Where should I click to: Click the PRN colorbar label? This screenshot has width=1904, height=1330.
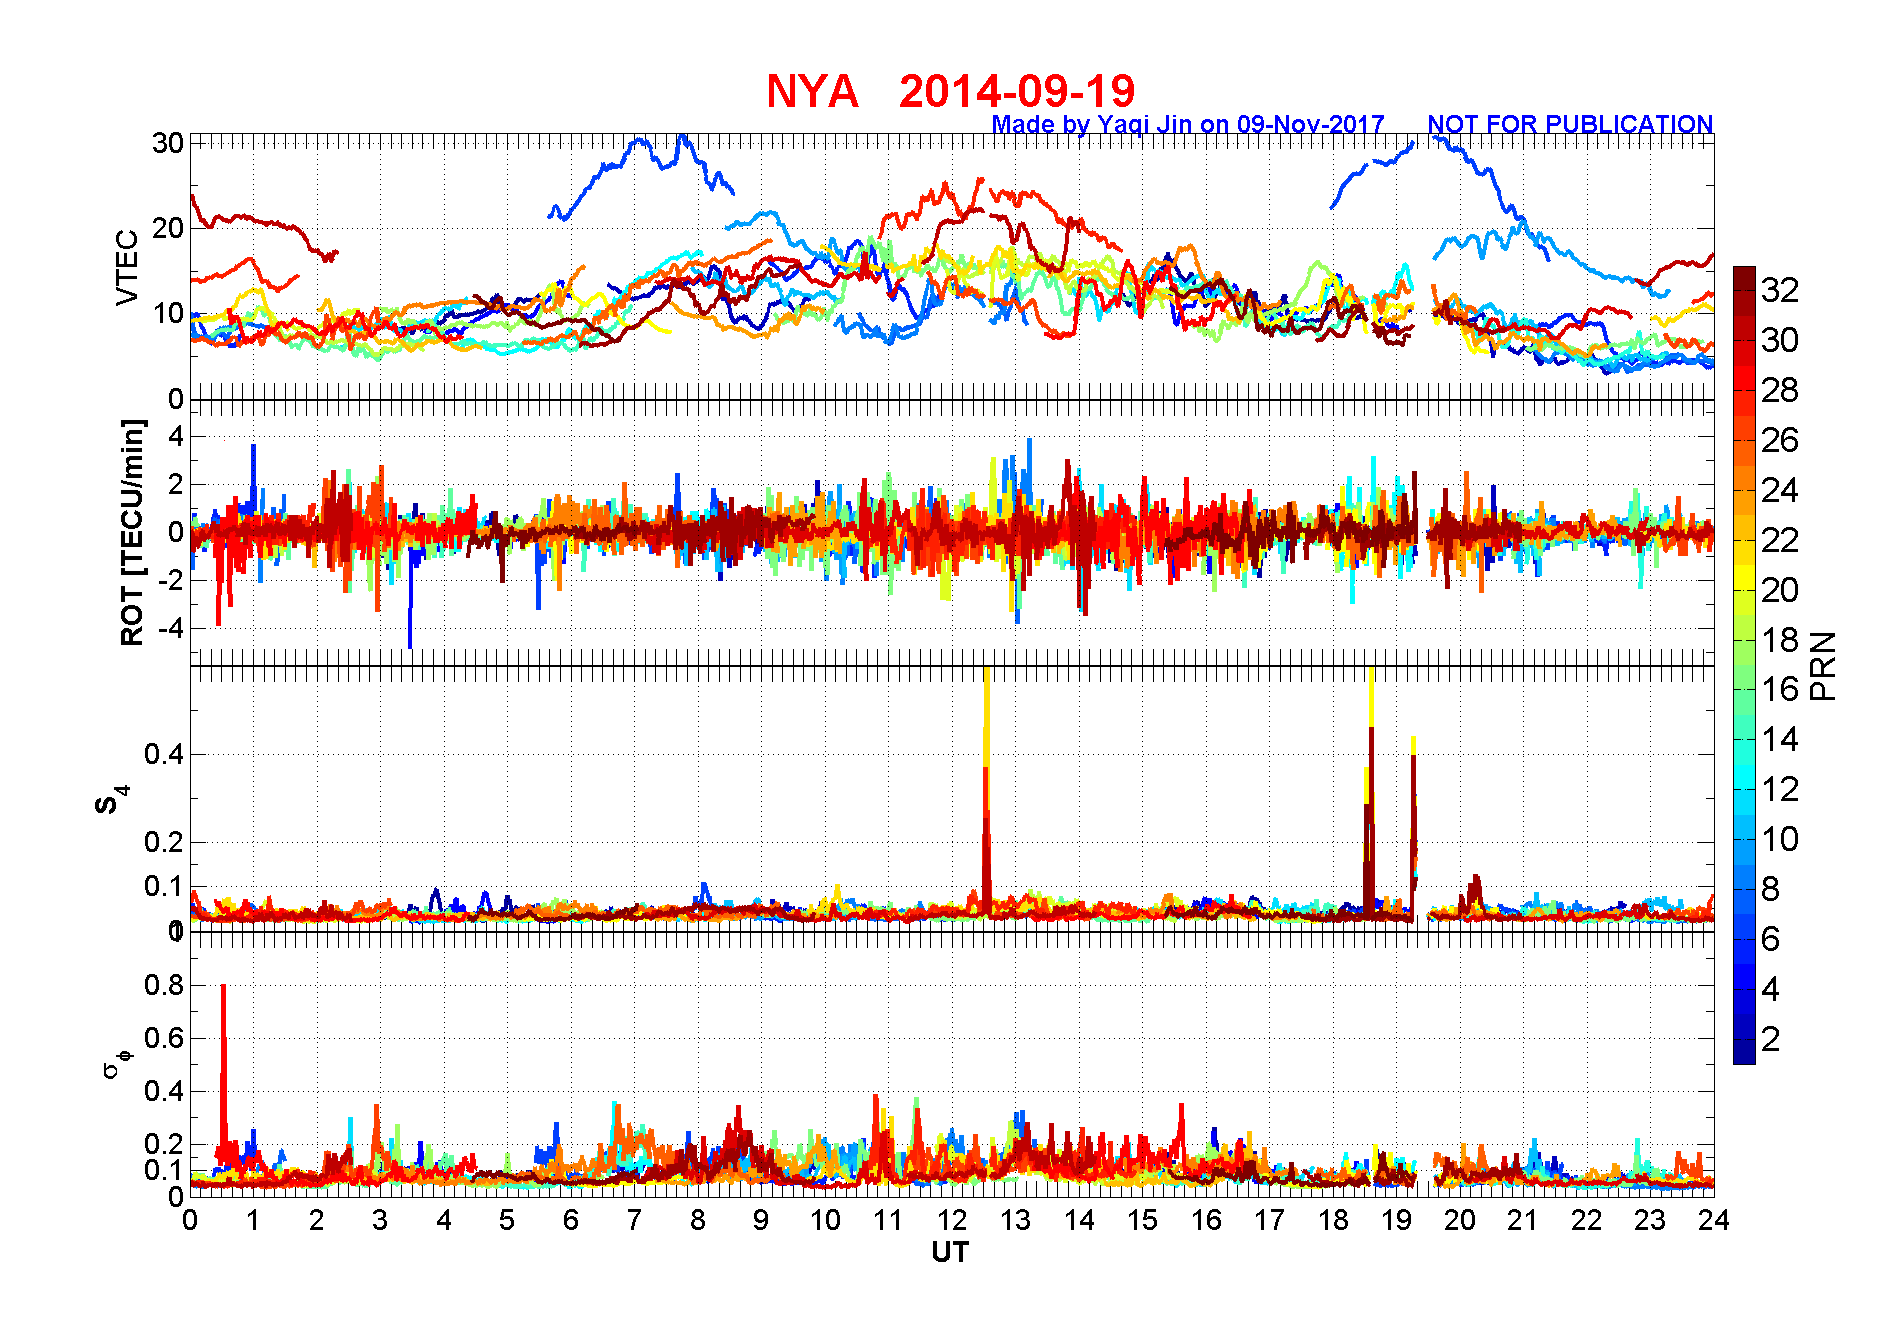(x=1824, y=665)
